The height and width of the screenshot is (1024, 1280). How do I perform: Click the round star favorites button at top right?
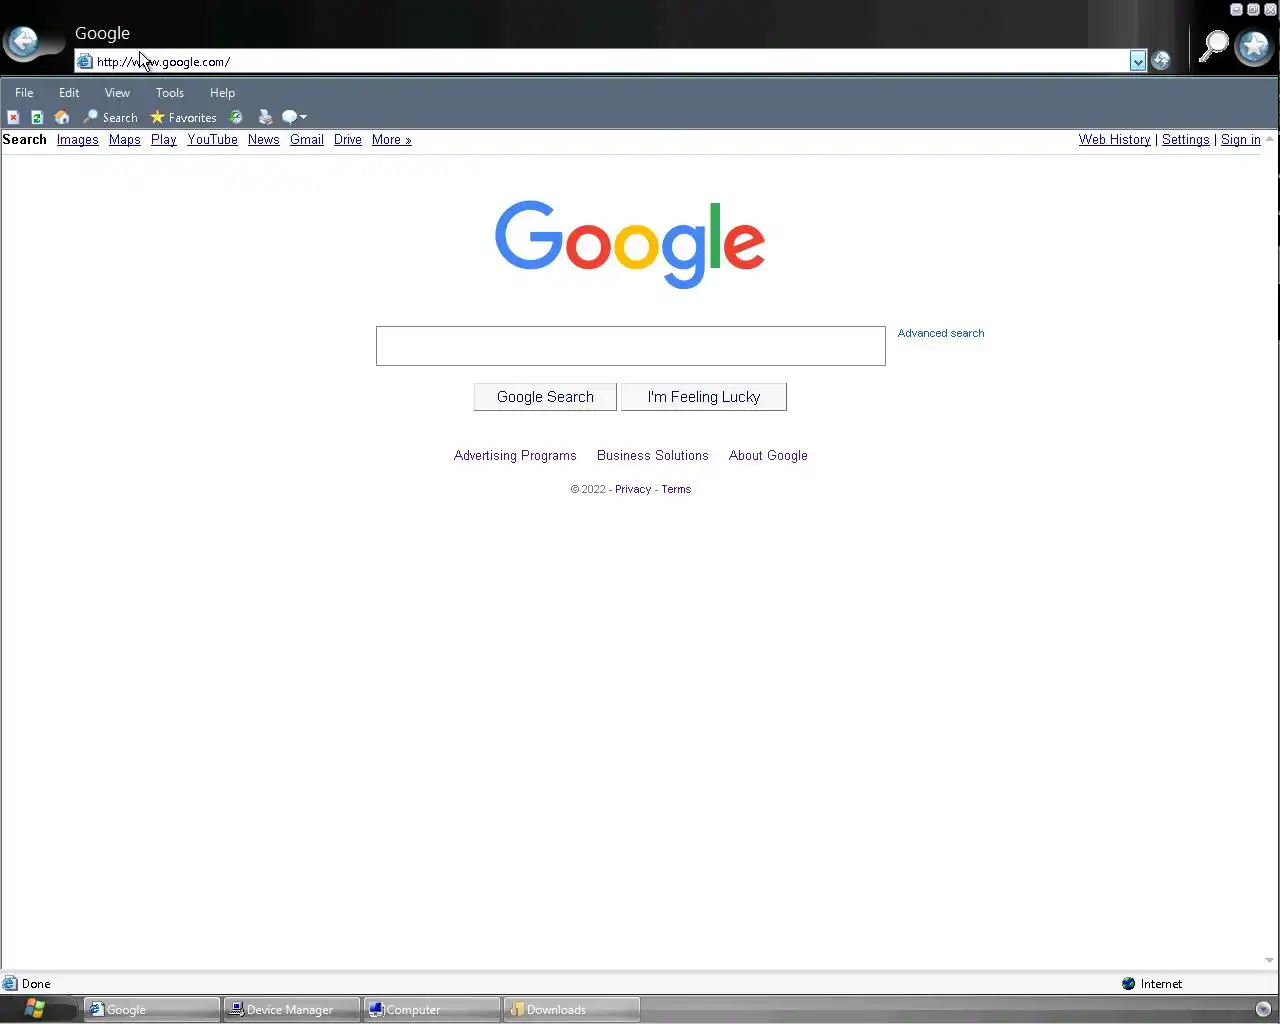coord(1254,46)
